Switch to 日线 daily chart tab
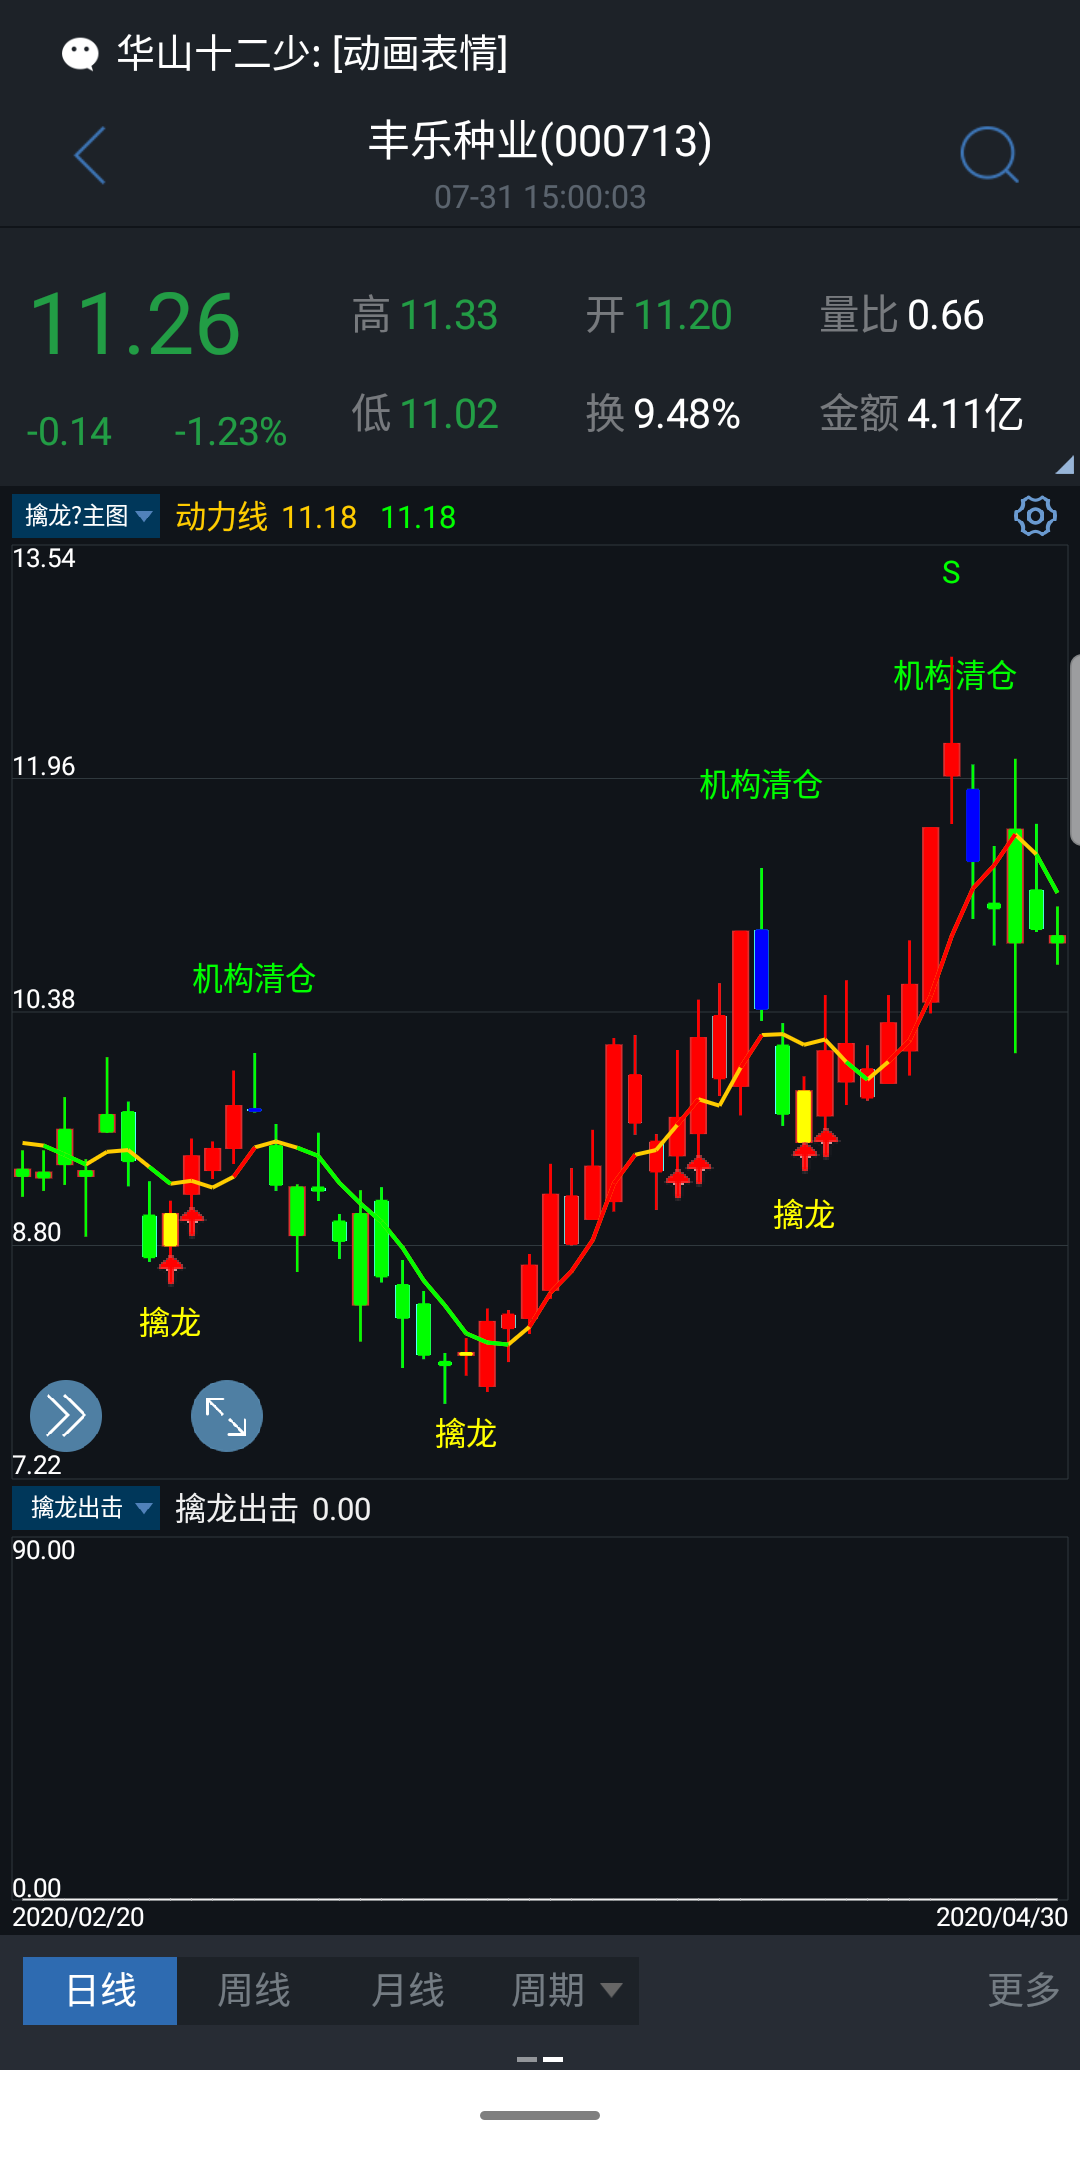1080x2160 pixels. [x=100, y=1990]
